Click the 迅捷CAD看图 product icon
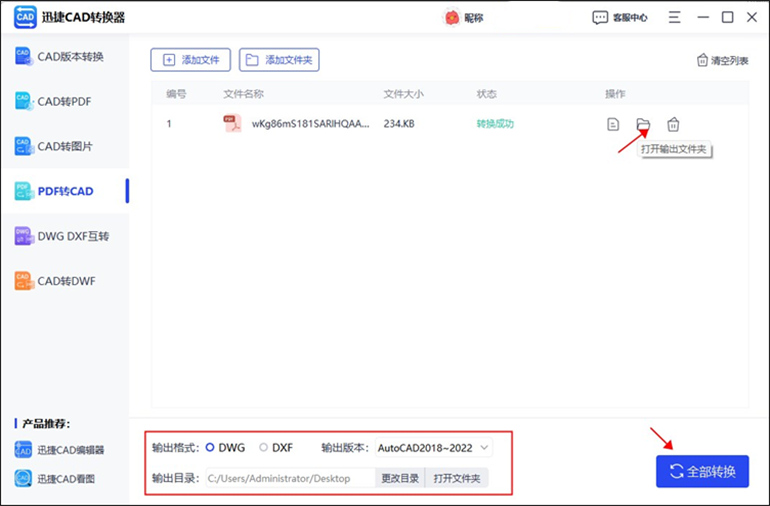 23,478
